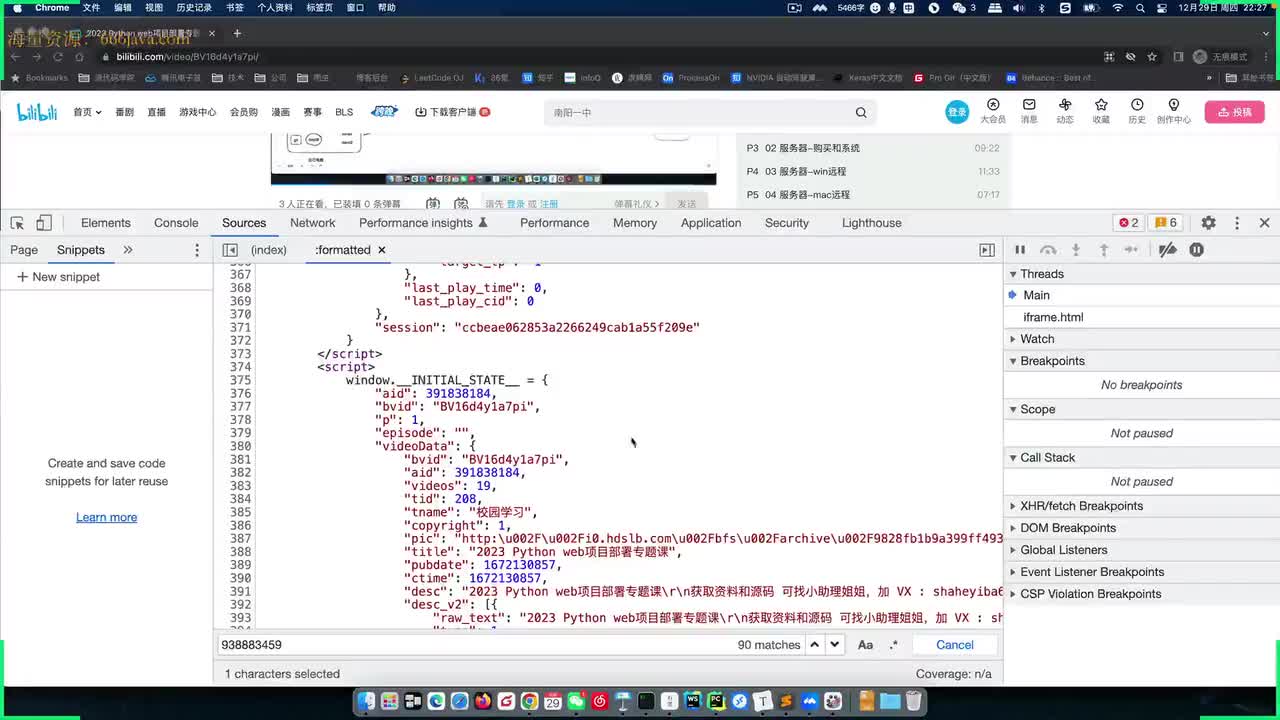Viewport: 1280px width, 720px height.
Task: Toggle pause on exceptions icon
Action: (1196, 250)
